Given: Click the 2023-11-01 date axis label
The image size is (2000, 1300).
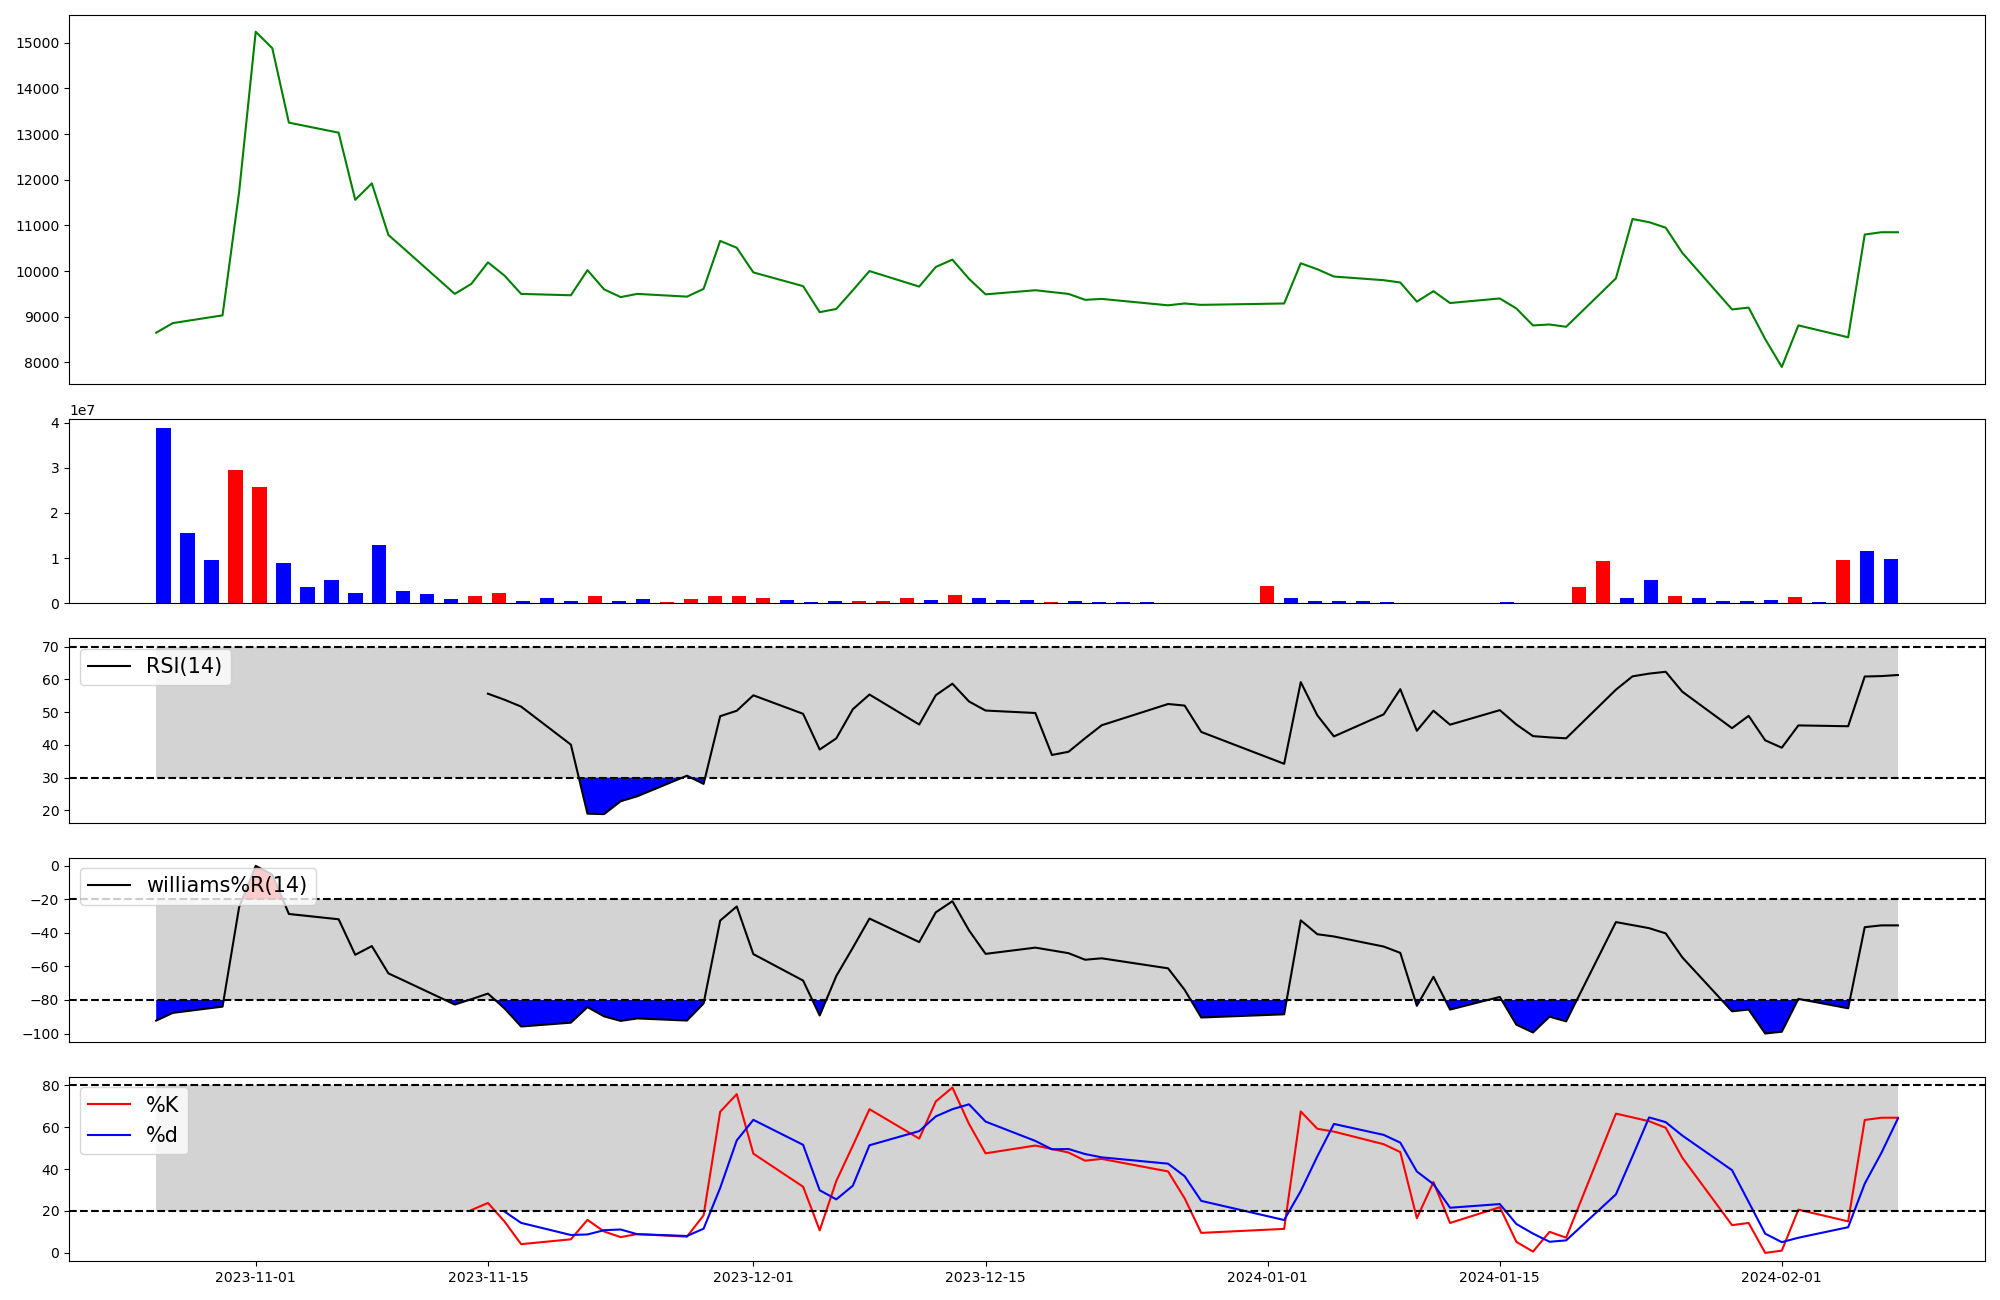Looking at the screenshot, I should (256, 1277).
